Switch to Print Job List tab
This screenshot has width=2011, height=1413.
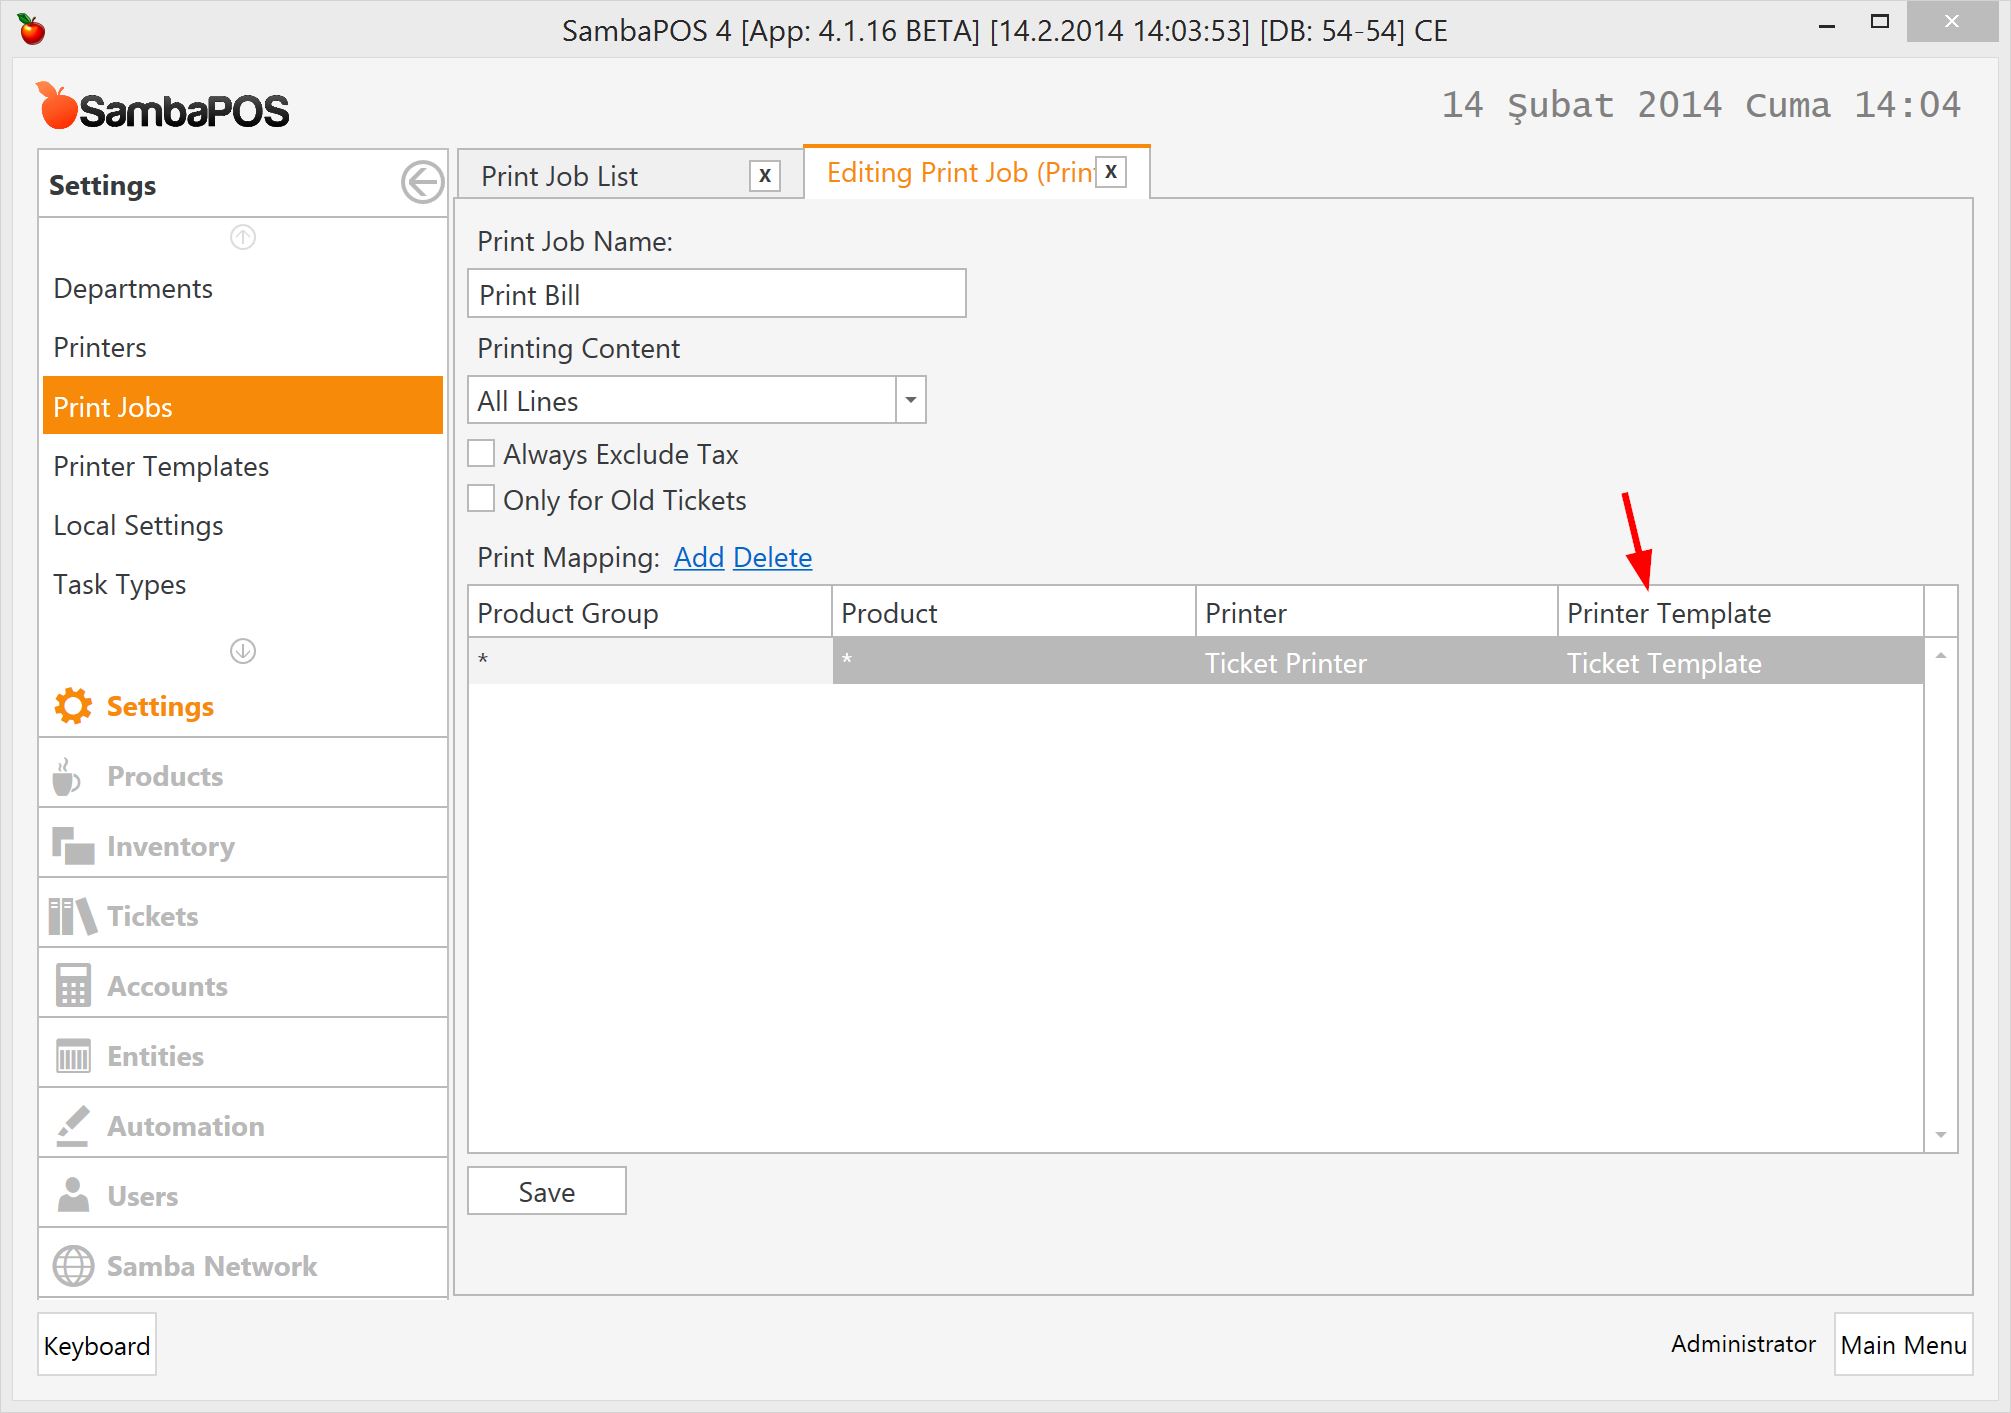click(x=560, y=176)
